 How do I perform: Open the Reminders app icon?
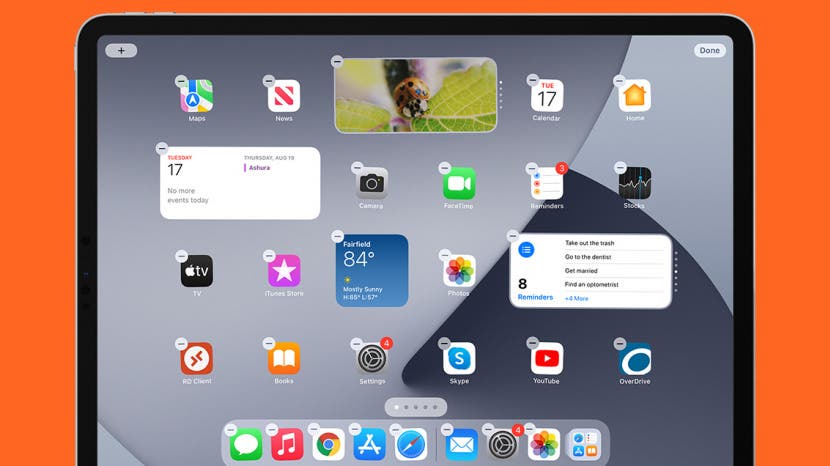(x=547, y=183)
